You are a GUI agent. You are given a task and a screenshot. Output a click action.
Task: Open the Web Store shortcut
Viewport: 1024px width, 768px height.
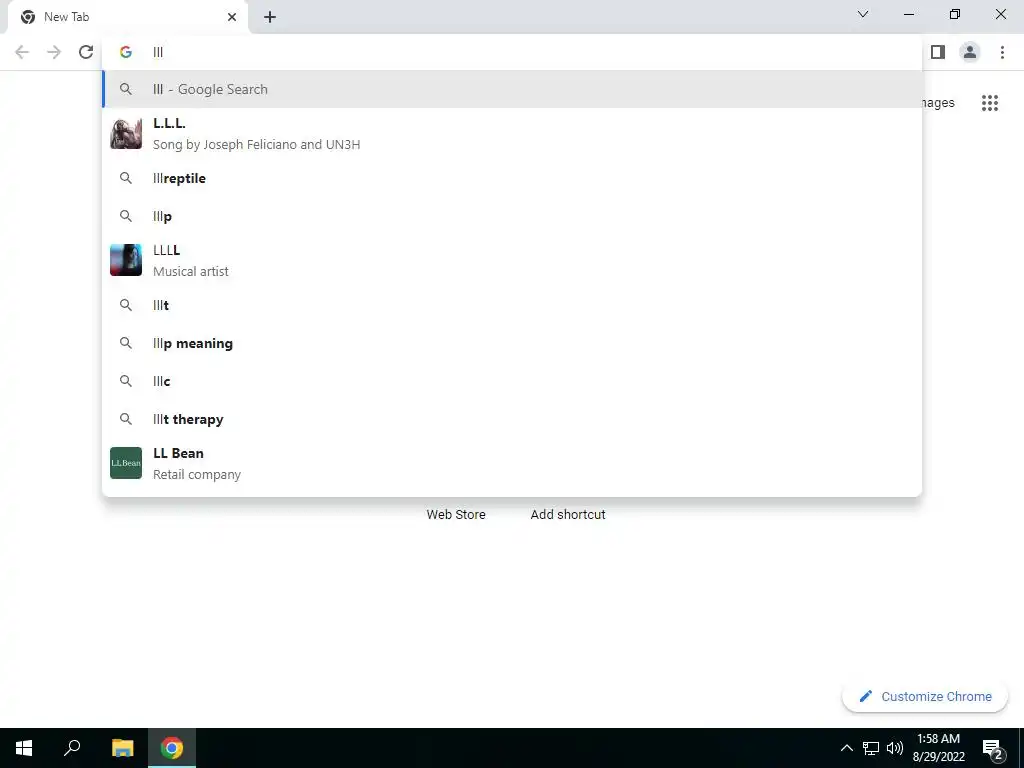[456, 515]
